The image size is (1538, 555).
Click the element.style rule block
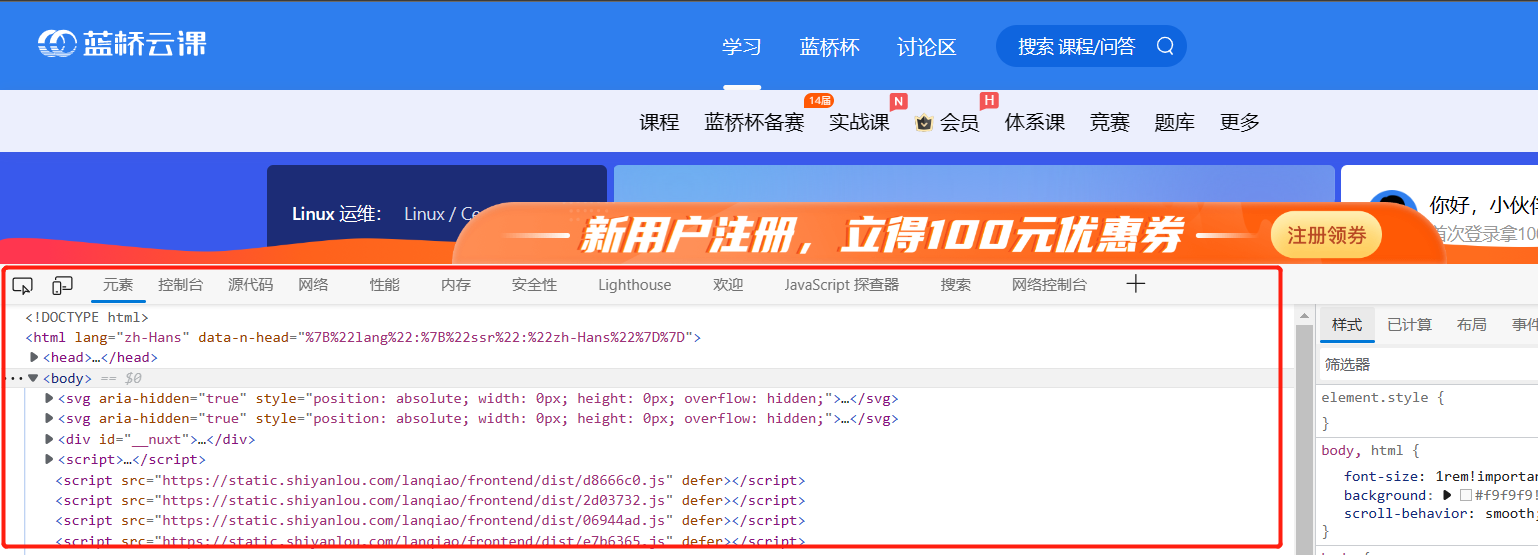(x=1429, y=410)
